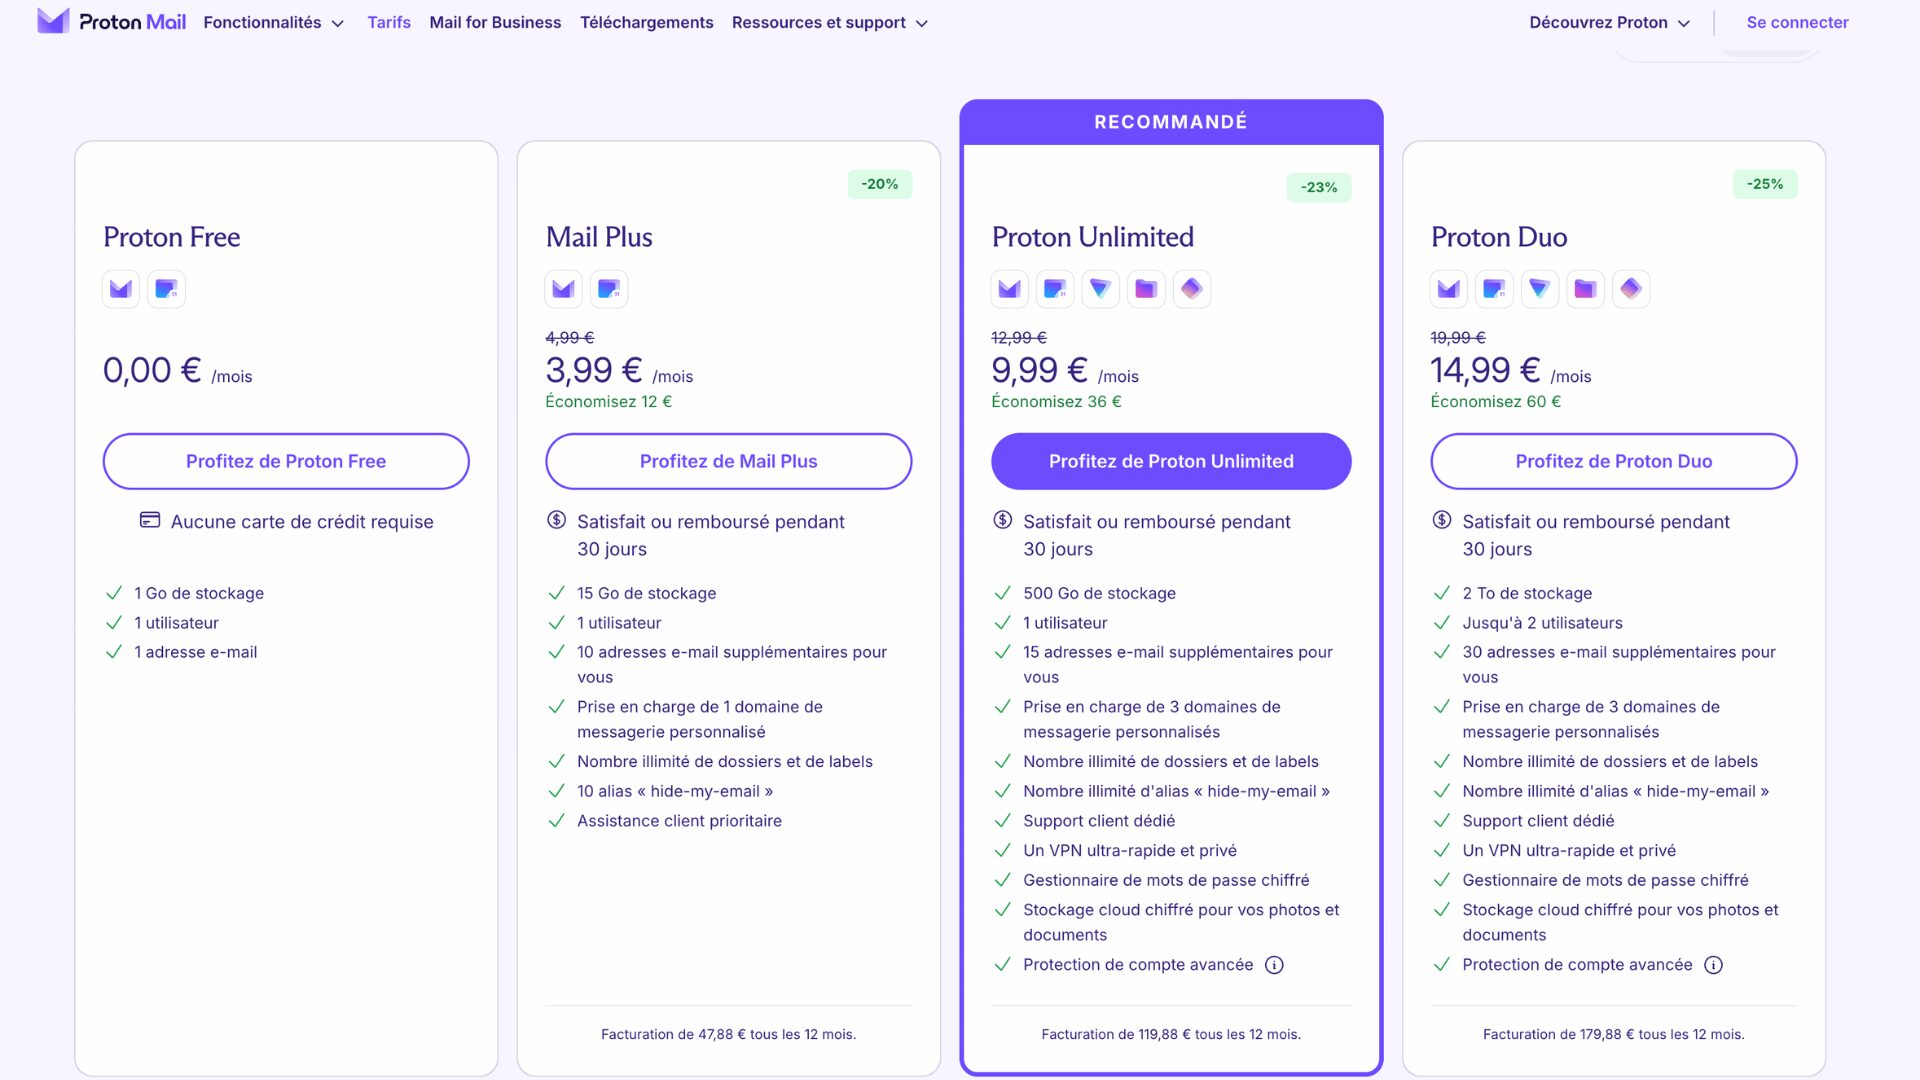Image resolution: width=1920 pixels, height=1080 pixels.
Task: Switch to the Mail for Business page
Action: [x=495, y=22]
